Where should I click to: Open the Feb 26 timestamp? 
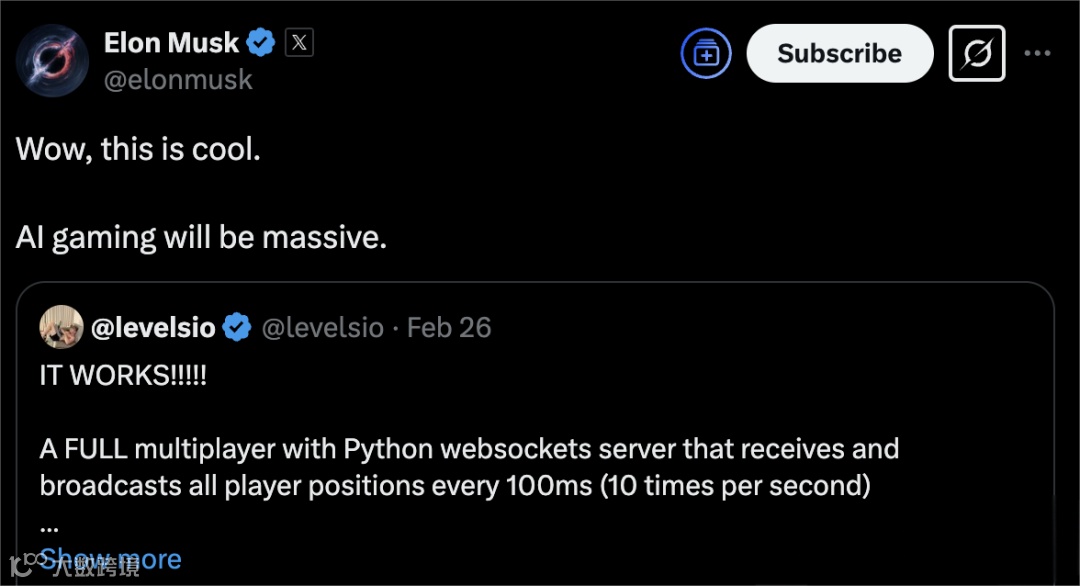click(449, 328)
